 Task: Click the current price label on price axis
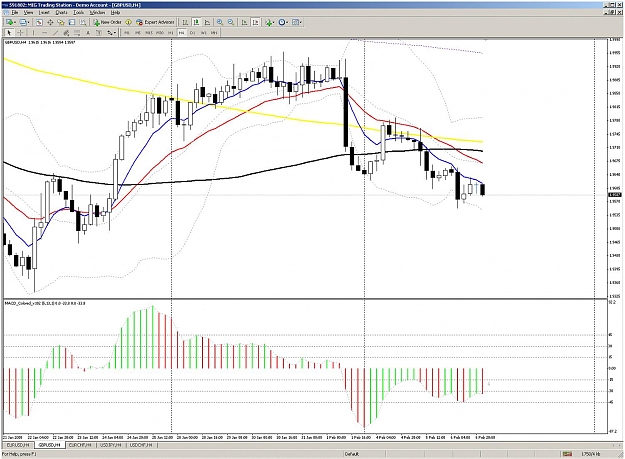tap(615, 194)
